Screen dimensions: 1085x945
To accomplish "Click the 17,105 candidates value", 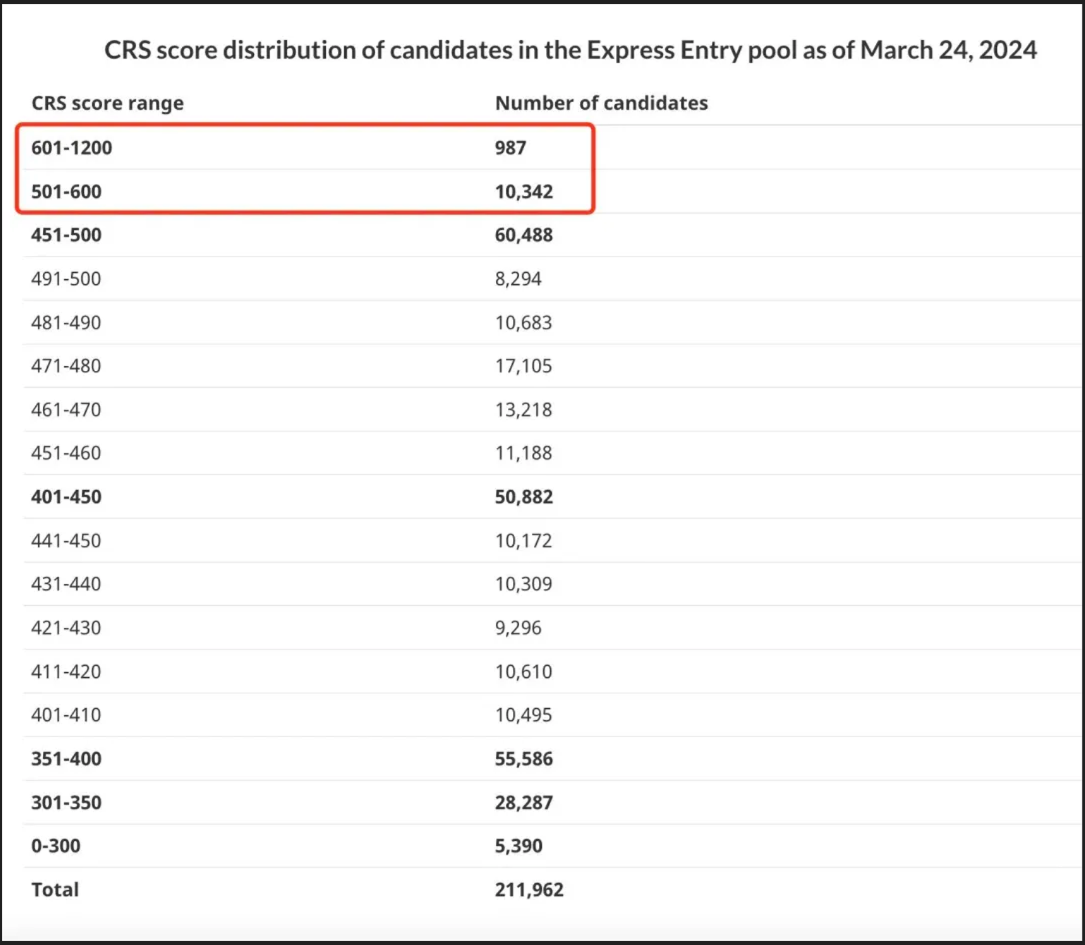I will pyautogui.click(x=523, y=366).
